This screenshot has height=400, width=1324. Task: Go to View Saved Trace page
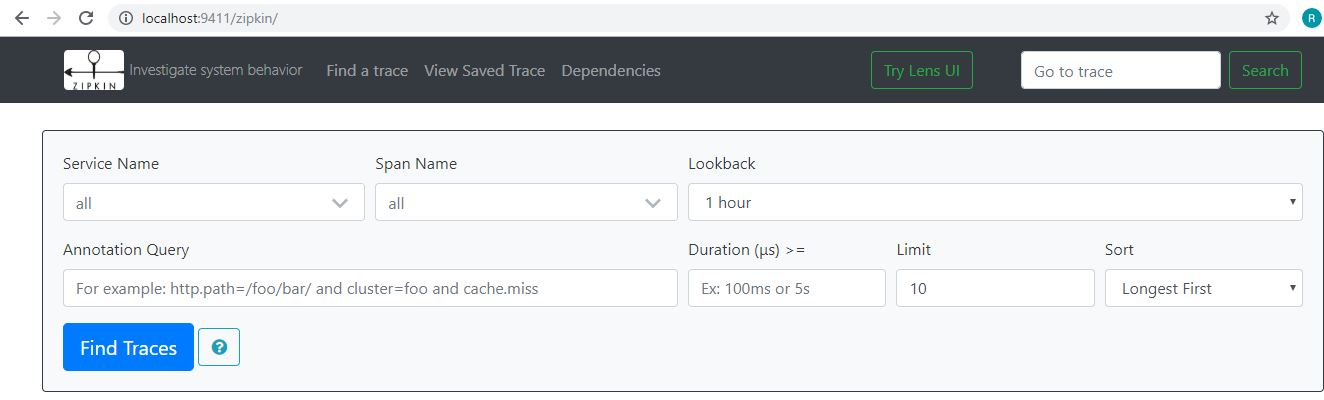[484, 70]
